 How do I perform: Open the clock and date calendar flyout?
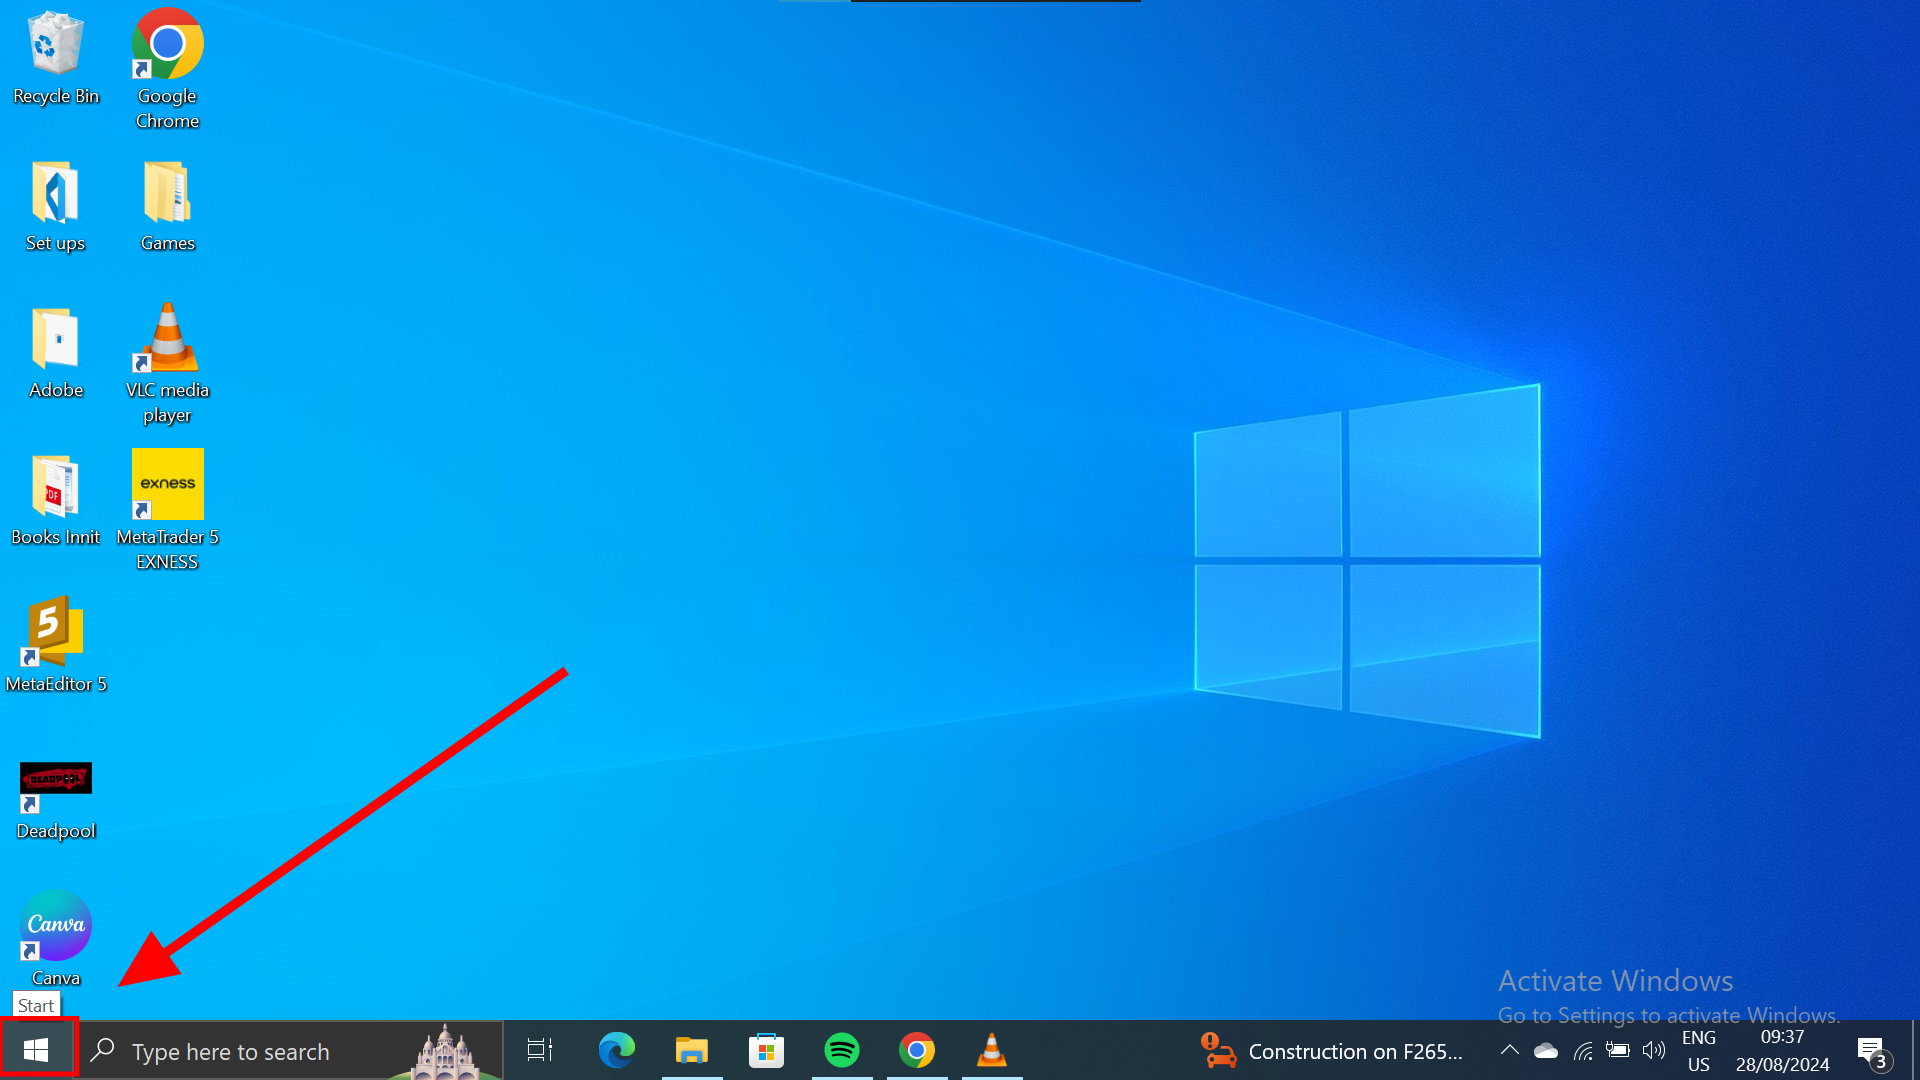(1782, 1051)
